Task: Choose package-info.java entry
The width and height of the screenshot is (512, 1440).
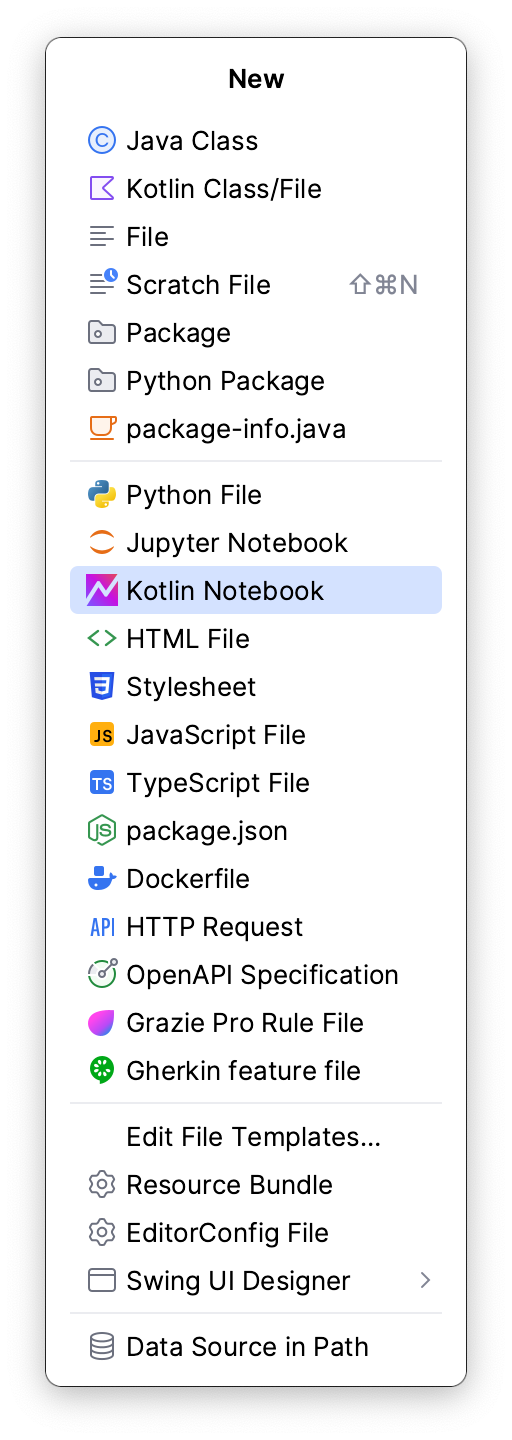Action: [256, 429]
